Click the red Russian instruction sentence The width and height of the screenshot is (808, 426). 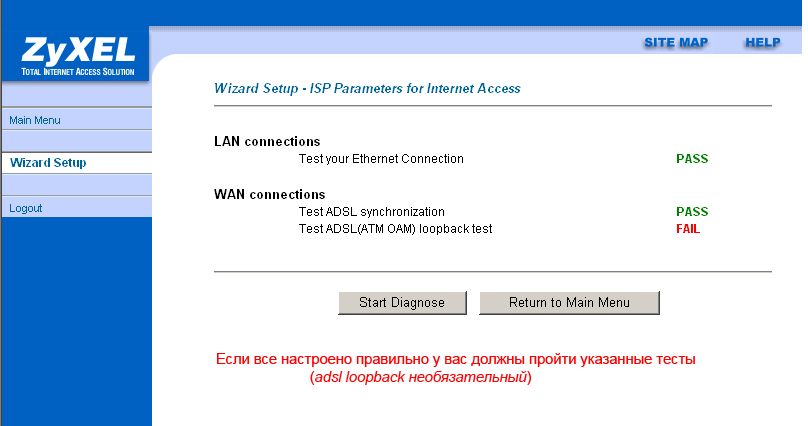point(456,359)
